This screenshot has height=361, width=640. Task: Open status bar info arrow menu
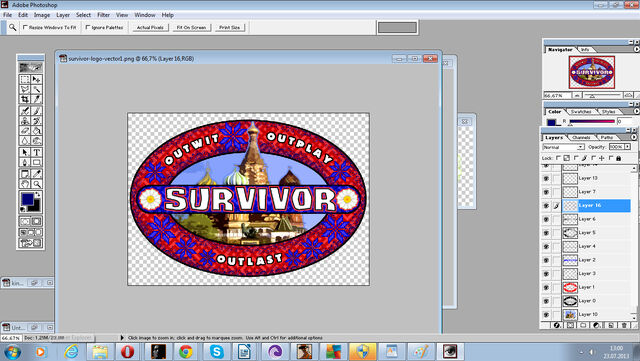[x=122, y=338]
